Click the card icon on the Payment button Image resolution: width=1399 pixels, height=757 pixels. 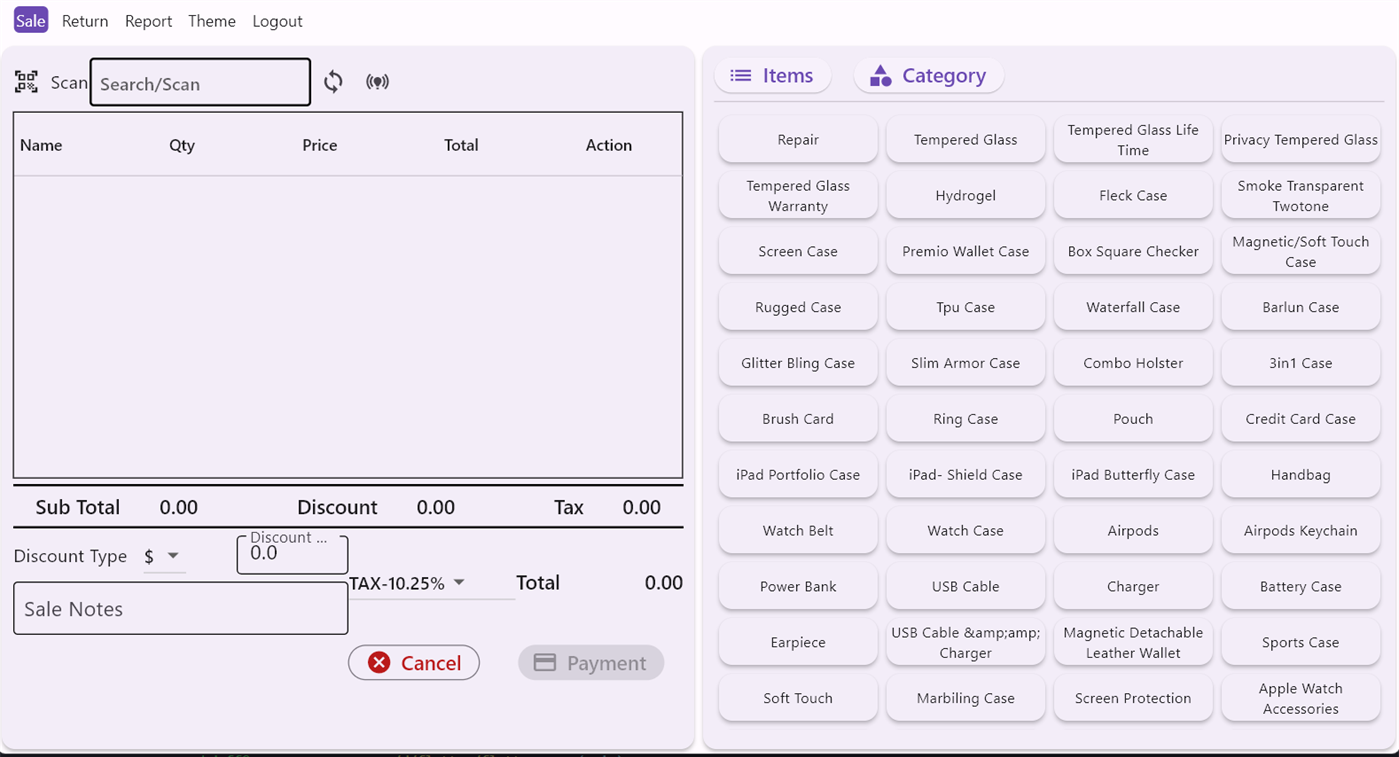547,662
